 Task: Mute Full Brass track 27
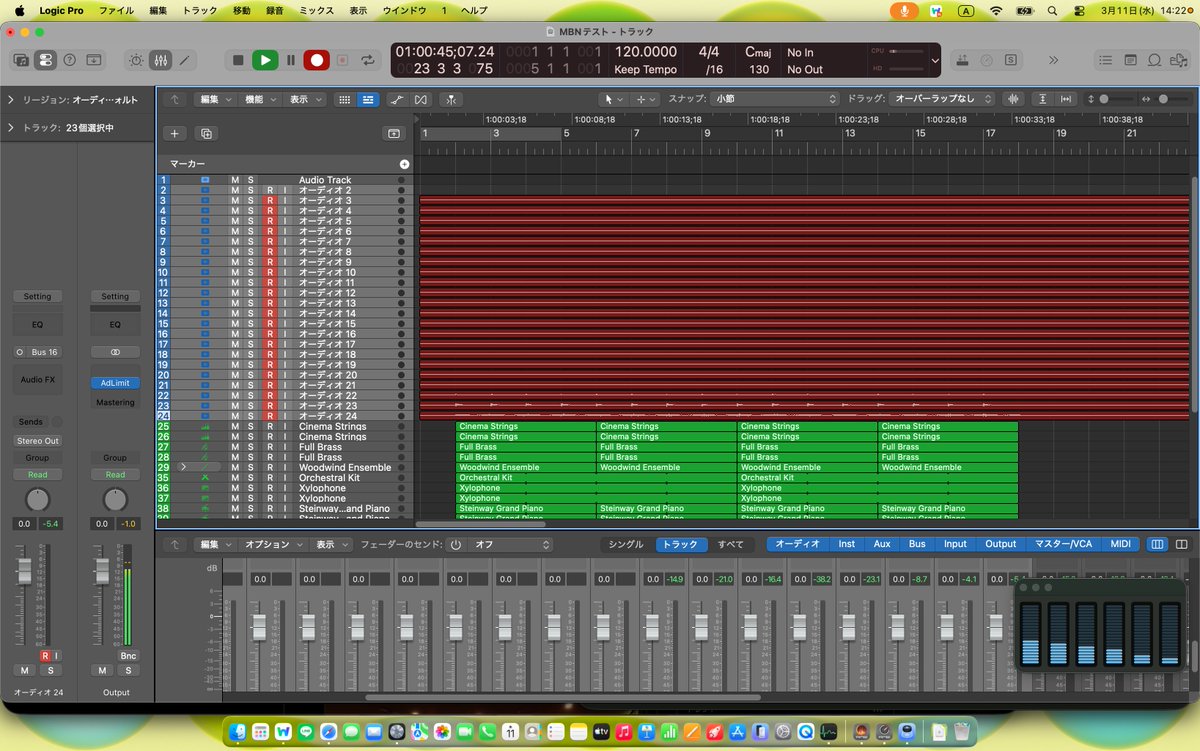[235, 447]
